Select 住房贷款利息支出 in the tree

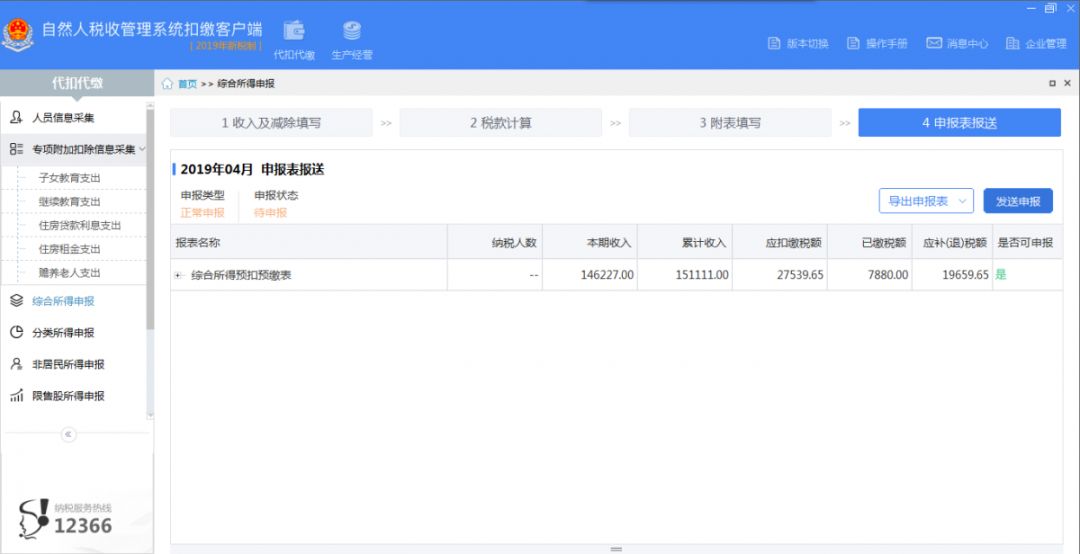(x=80, y=225)
